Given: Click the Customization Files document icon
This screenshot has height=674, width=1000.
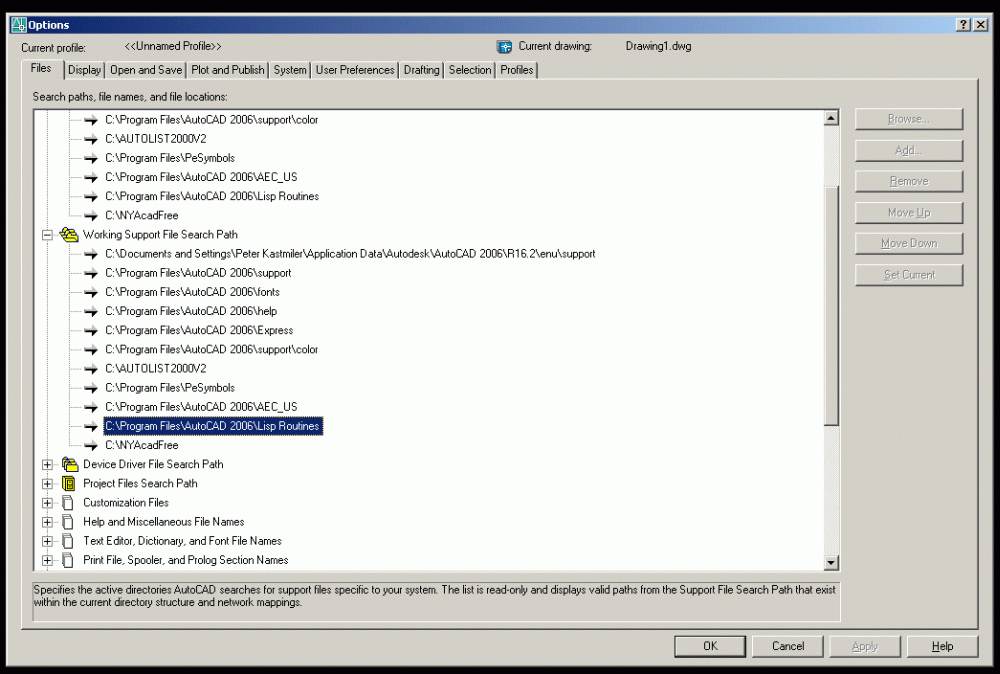Looking at the screenshot, I should tap(69, 503).
